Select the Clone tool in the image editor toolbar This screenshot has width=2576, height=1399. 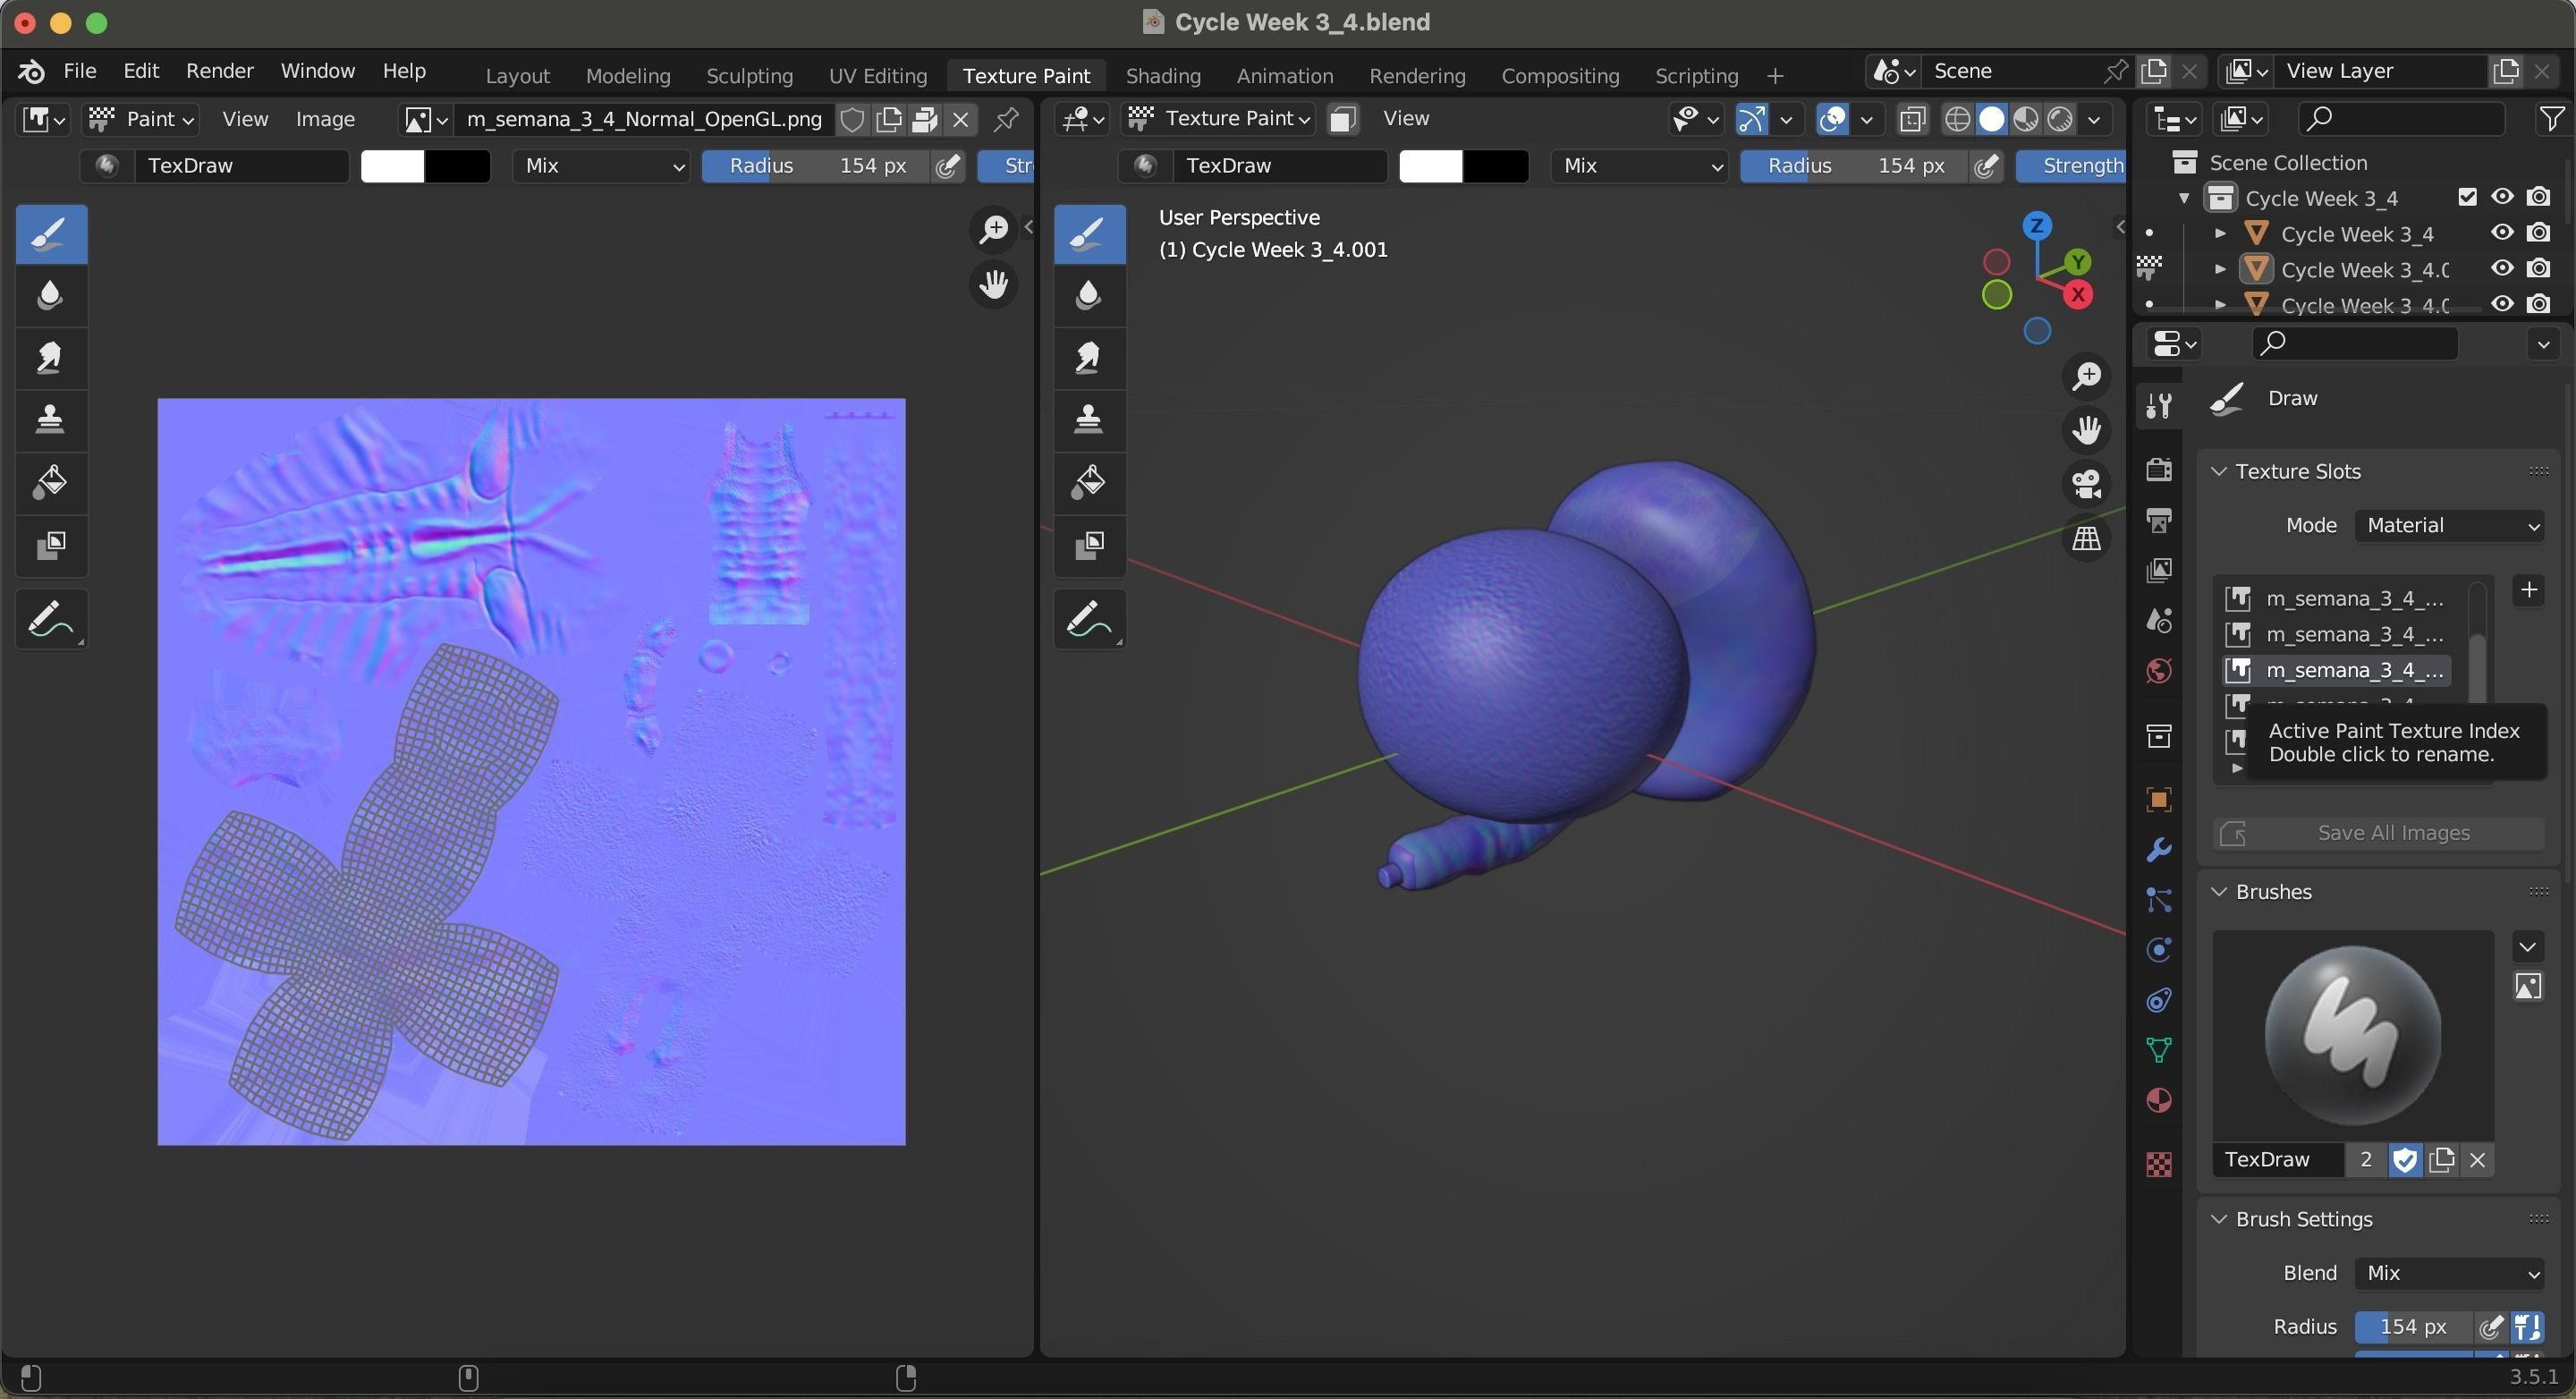click(x=51, y=420)
